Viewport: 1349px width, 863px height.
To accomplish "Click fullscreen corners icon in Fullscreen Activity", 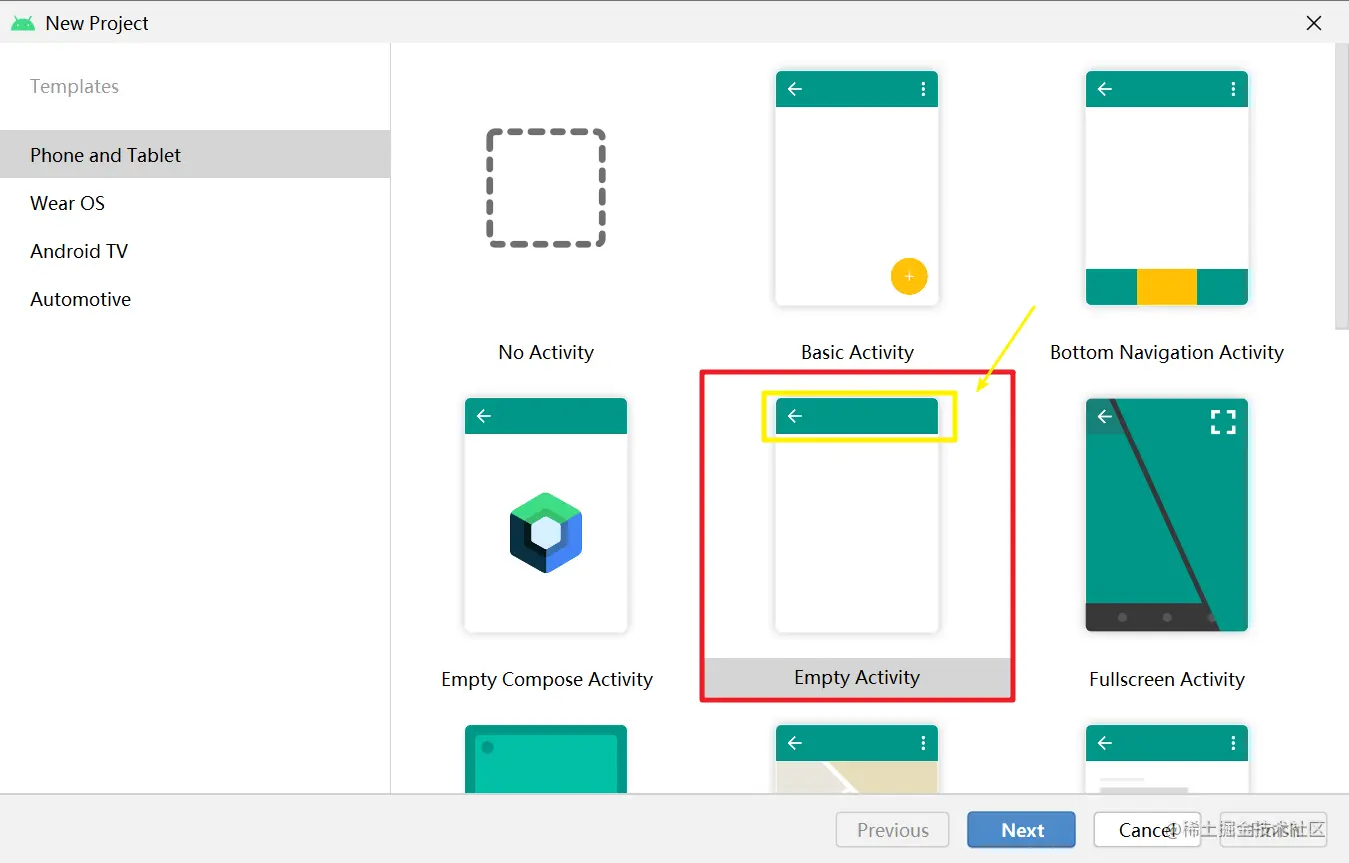I will (1223, 422).
